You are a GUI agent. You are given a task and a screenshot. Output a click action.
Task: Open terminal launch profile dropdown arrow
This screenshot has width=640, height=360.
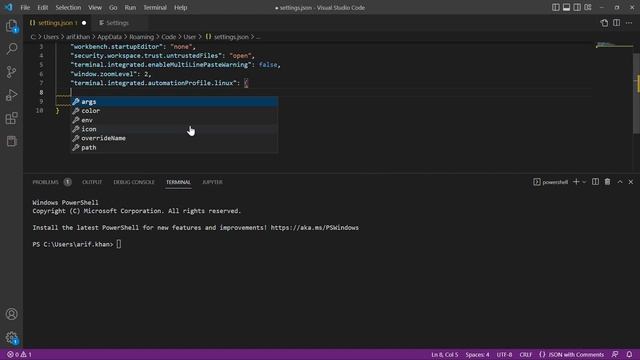coord(584,182)
